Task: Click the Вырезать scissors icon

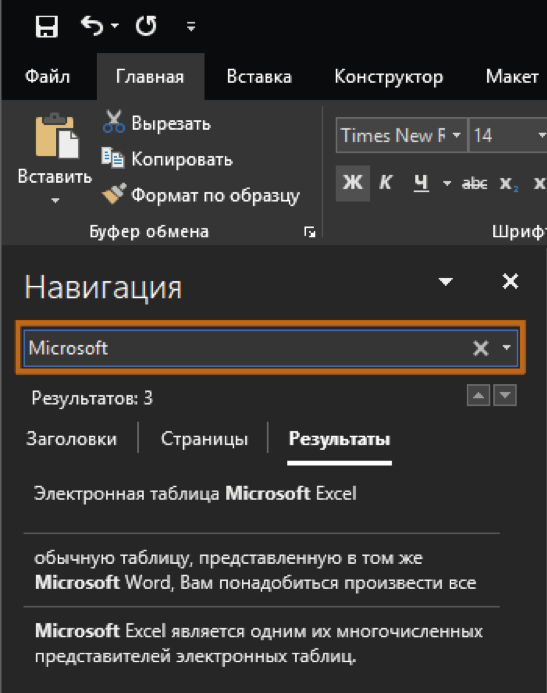Action: coord(114,122)
